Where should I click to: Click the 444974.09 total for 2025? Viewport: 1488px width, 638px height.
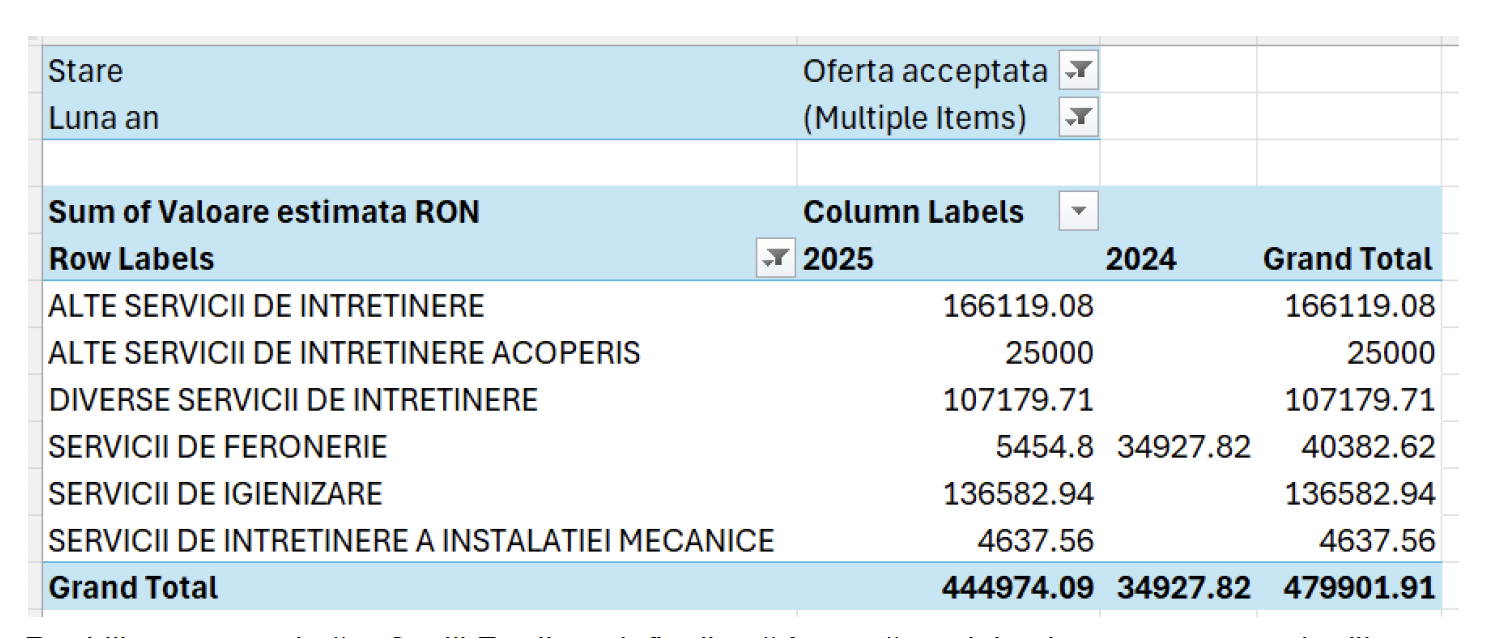[1017, 587]
